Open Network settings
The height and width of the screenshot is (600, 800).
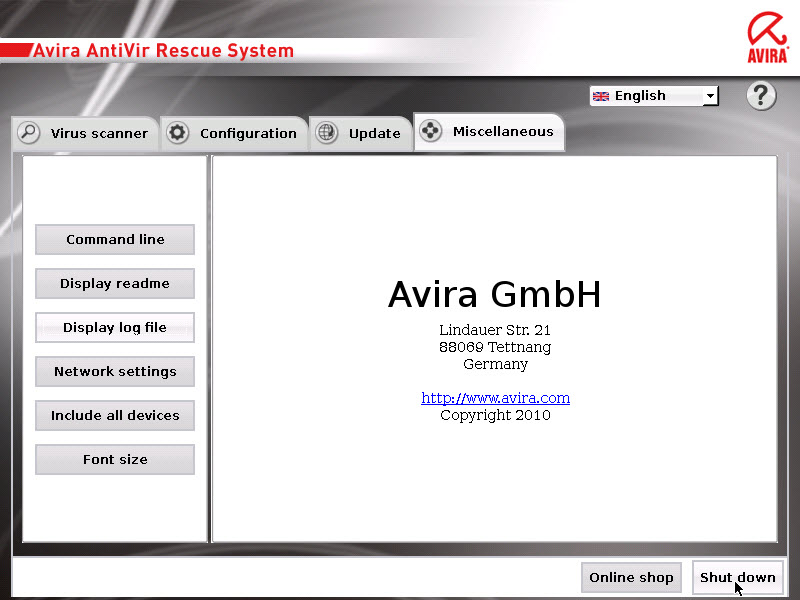(115, 371)
